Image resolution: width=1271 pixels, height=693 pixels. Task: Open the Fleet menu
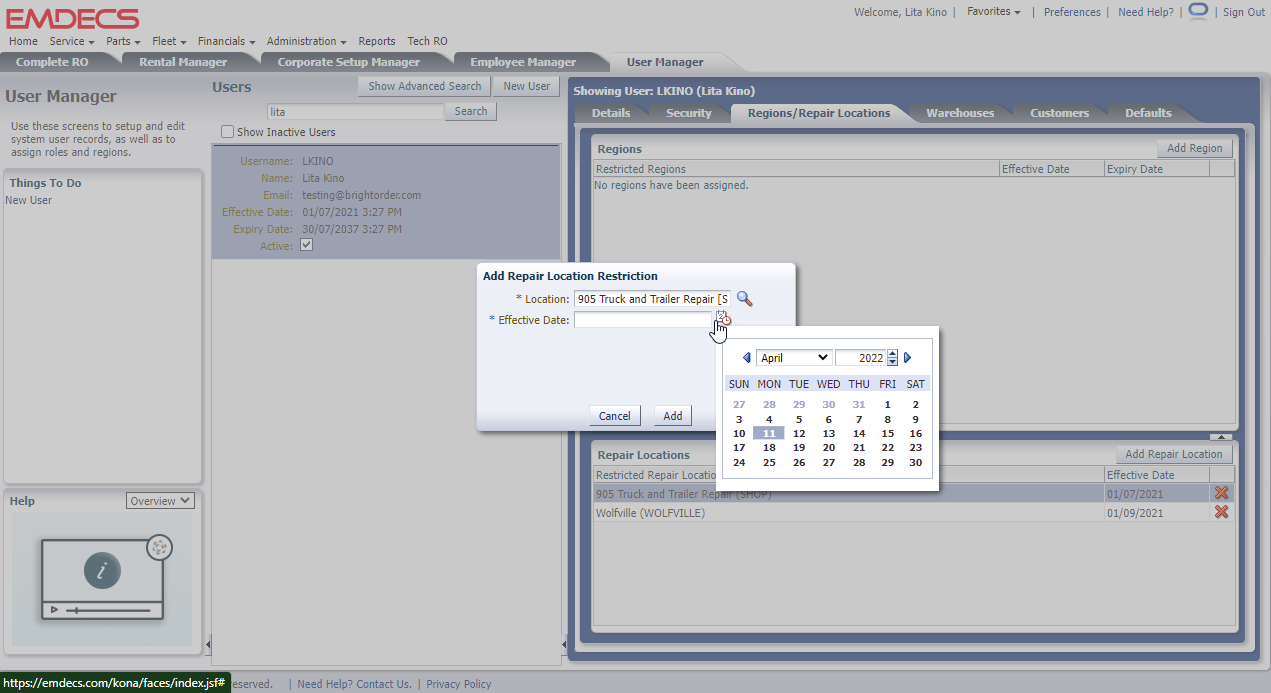(170, 41)
